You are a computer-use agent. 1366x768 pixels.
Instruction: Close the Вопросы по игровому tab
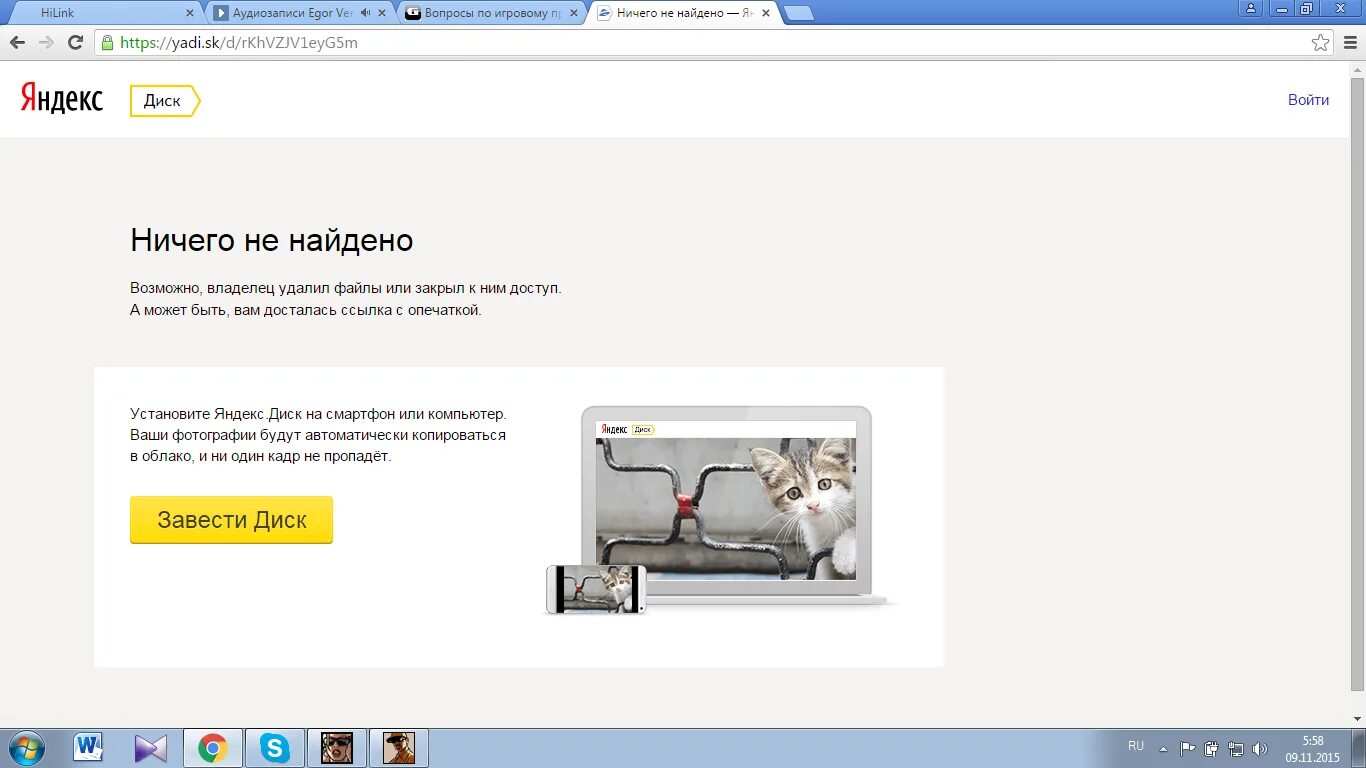click(575, 13)
